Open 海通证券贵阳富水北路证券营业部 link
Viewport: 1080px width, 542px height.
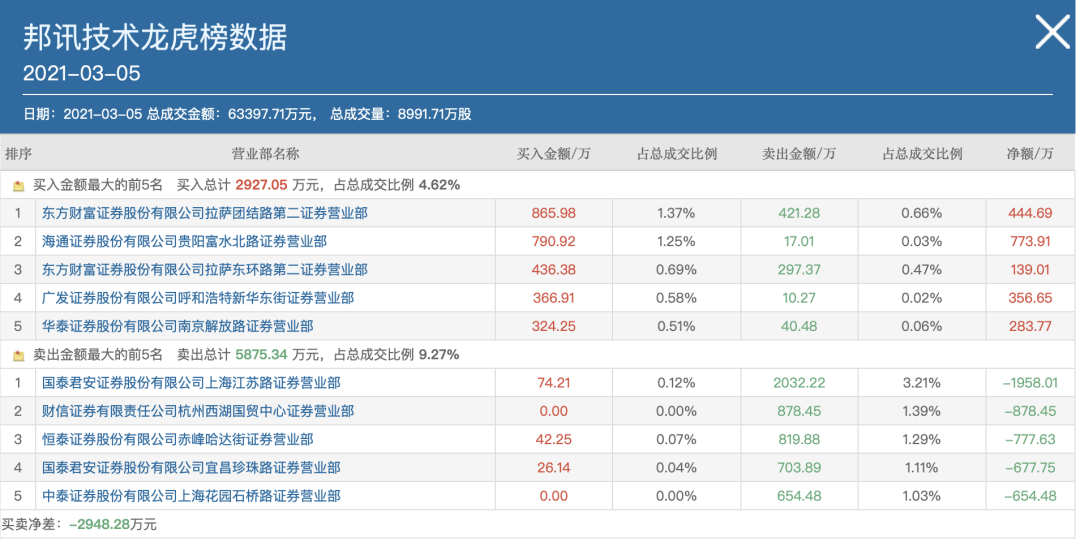coord(184,241)
